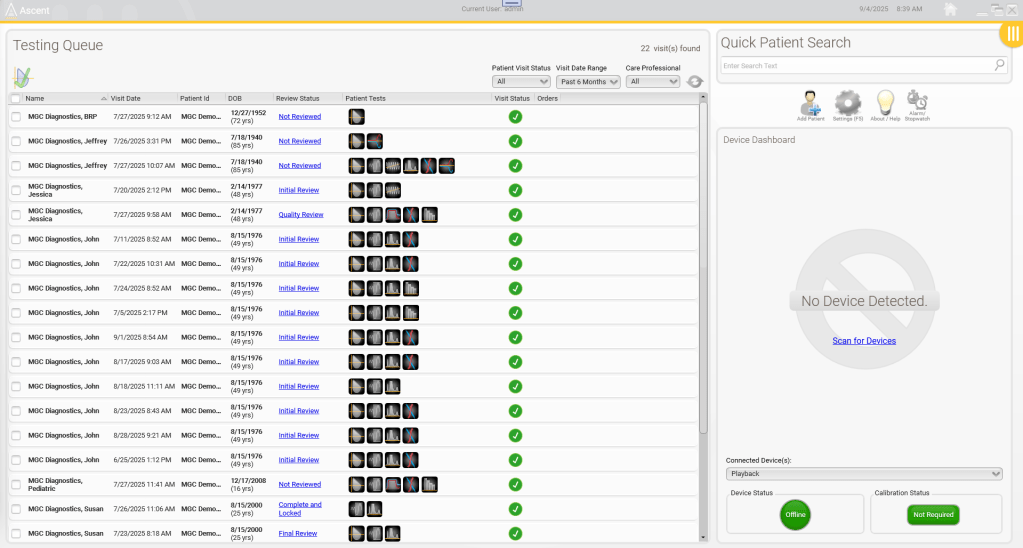Image resolution: width=1023 pixels, height=548 pixels.
Task: Launch the Alarm/Stopwatch tool
Action: (917, 103)
